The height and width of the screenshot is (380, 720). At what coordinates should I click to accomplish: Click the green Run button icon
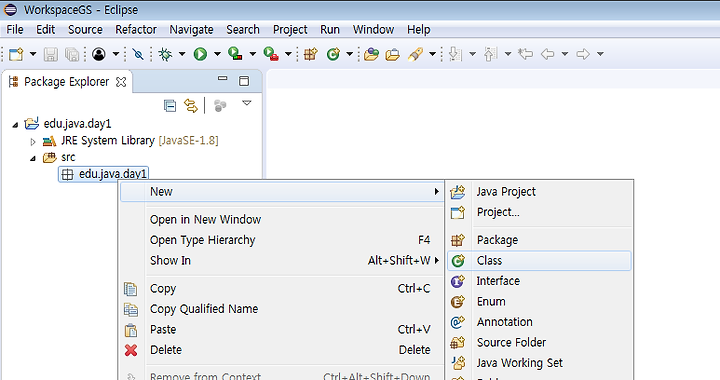coord(200,54)
